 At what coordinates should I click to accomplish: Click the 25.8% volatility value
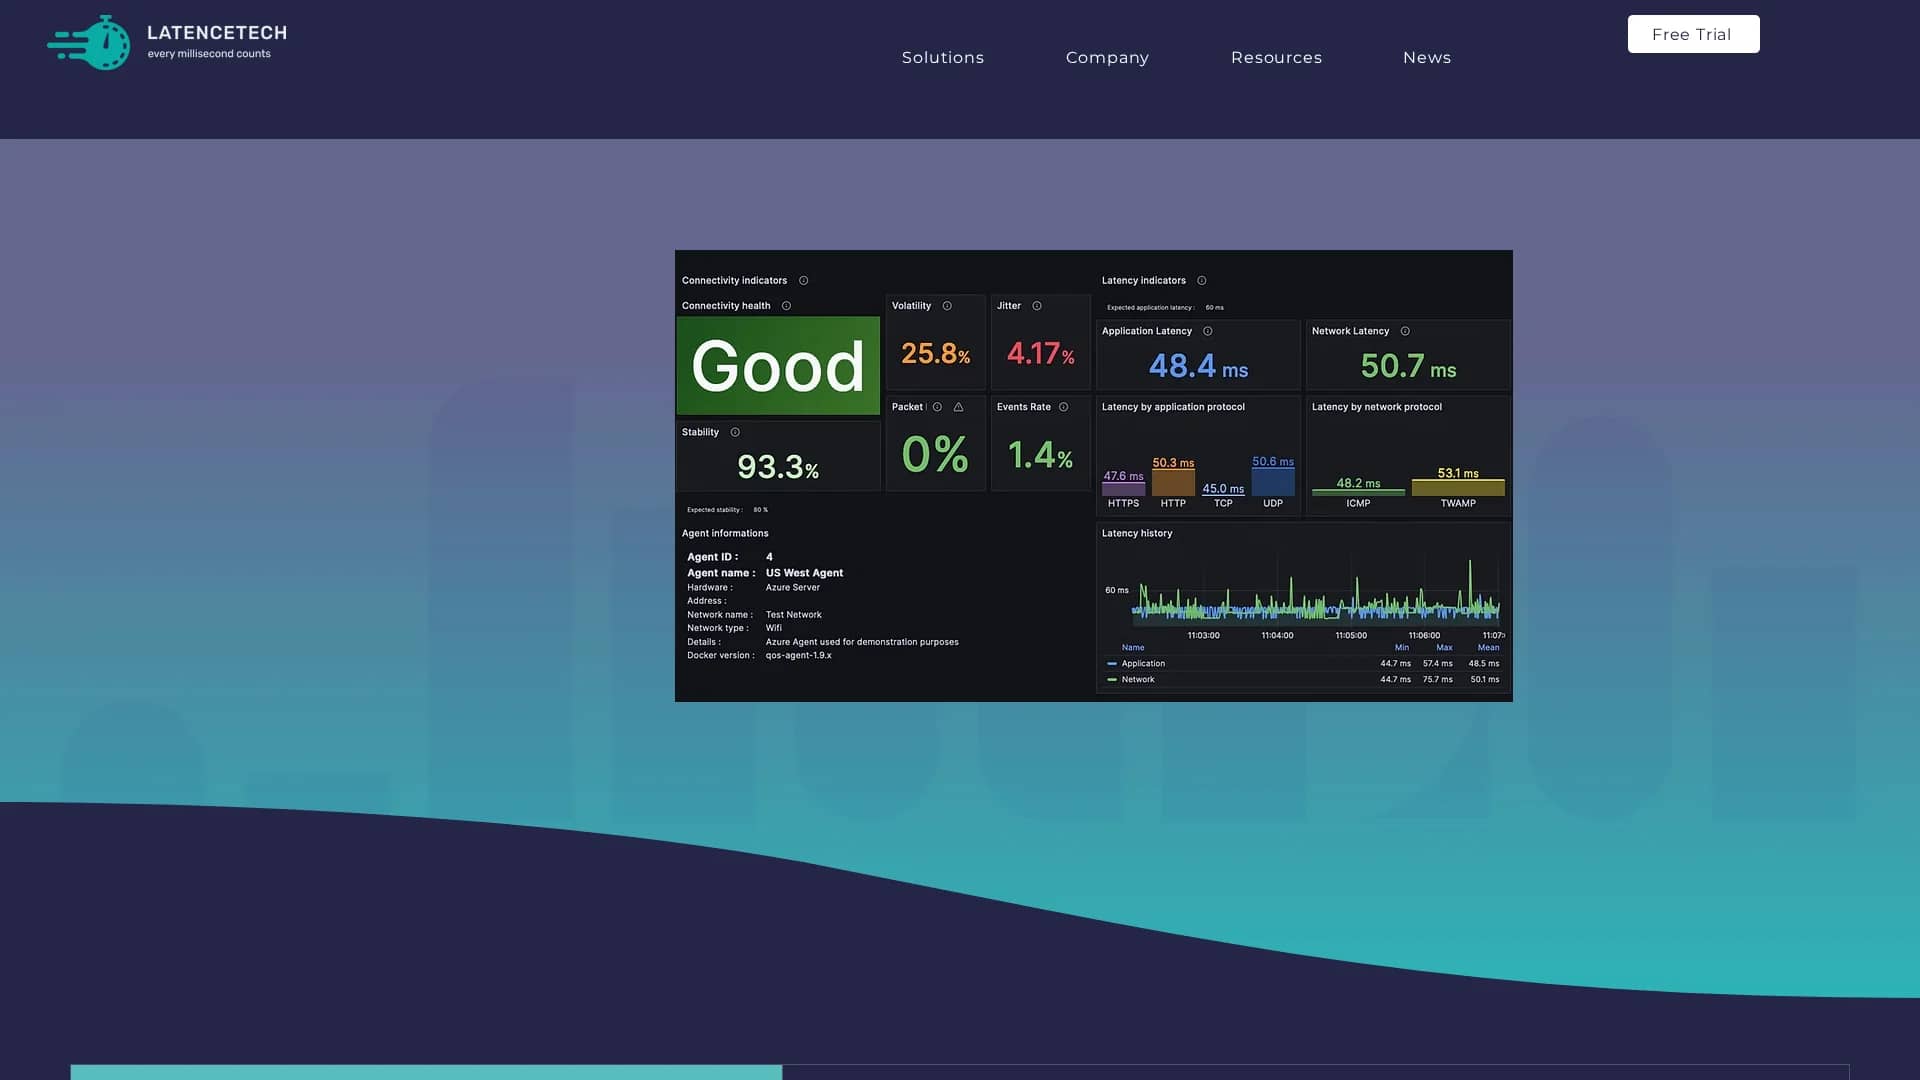coord(935,354)
